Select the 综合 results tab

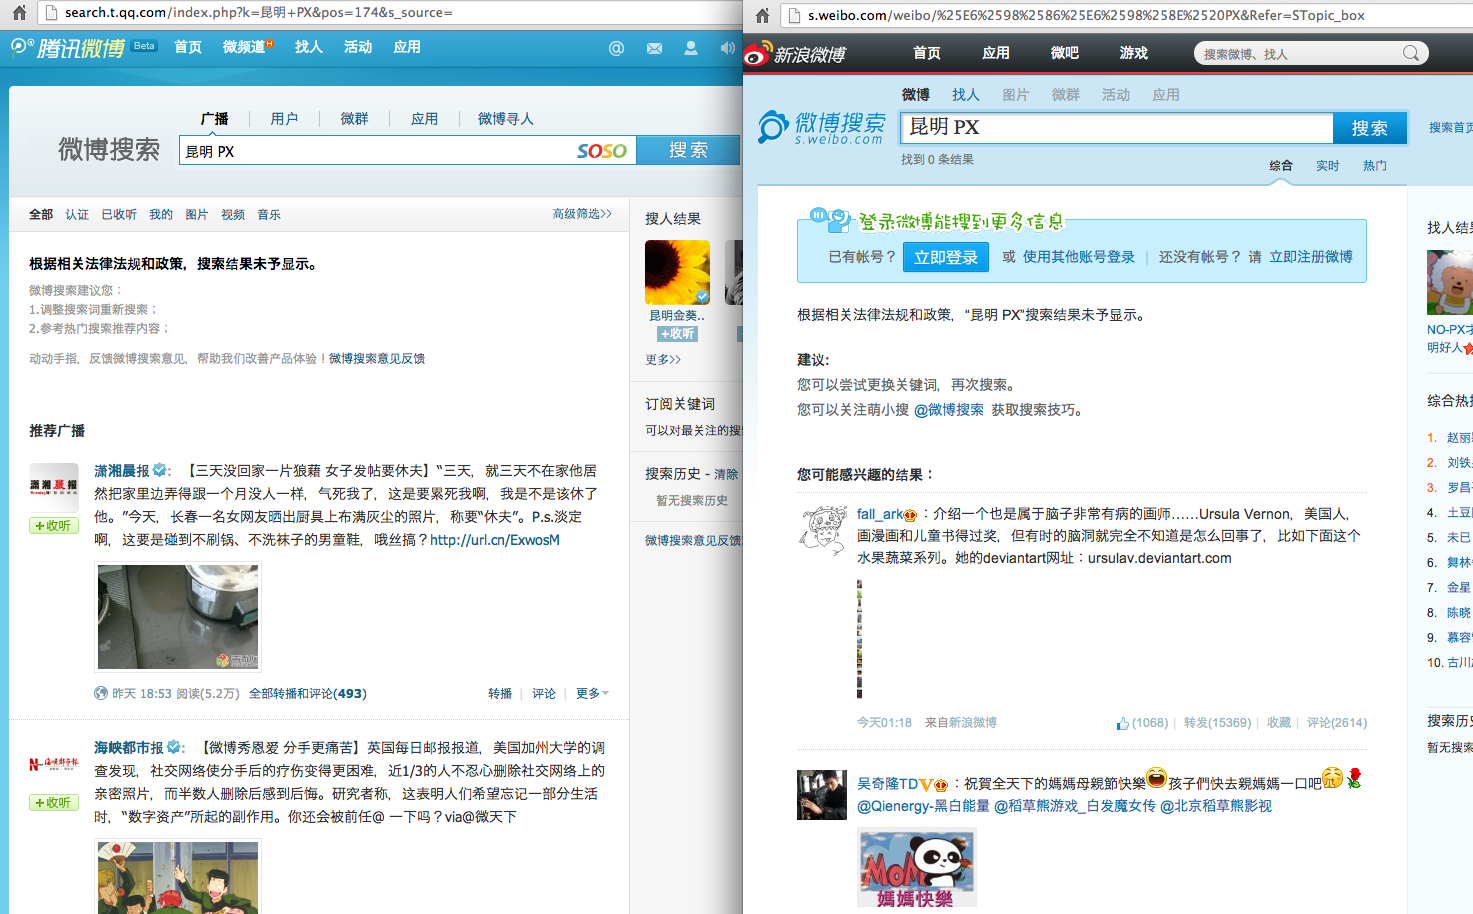point(1281,166)
